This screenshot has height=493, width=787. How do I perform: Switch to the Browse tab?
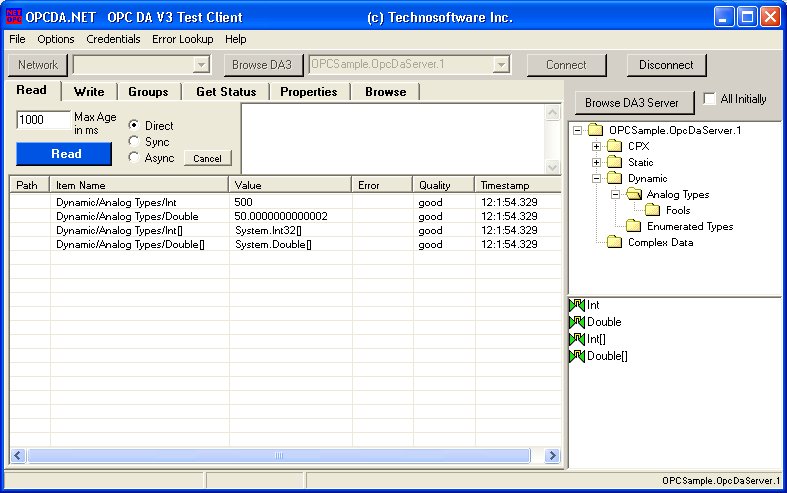pos(385,92)
